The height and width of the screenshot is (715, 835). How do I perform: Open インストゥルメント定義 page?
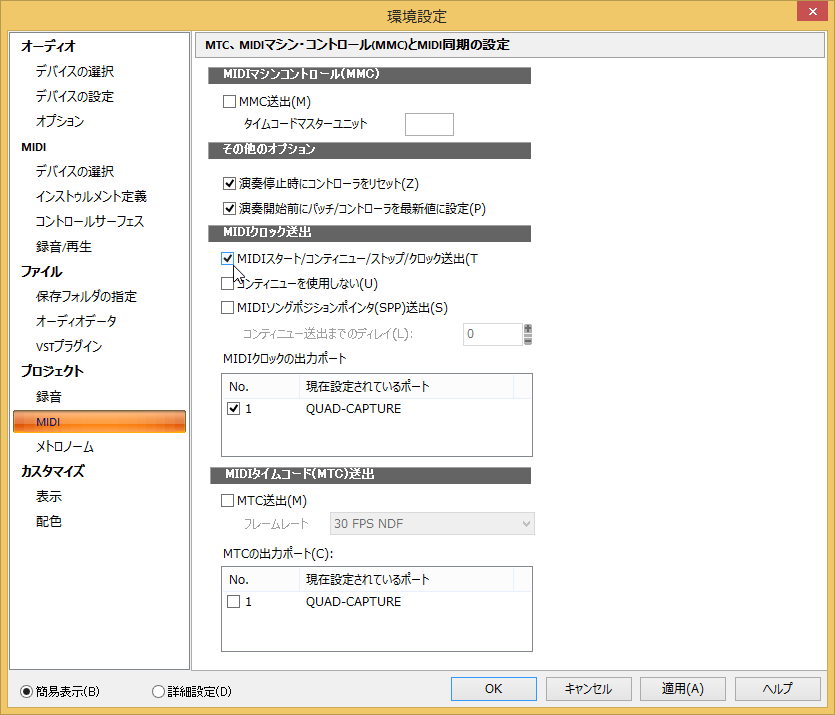91,196
